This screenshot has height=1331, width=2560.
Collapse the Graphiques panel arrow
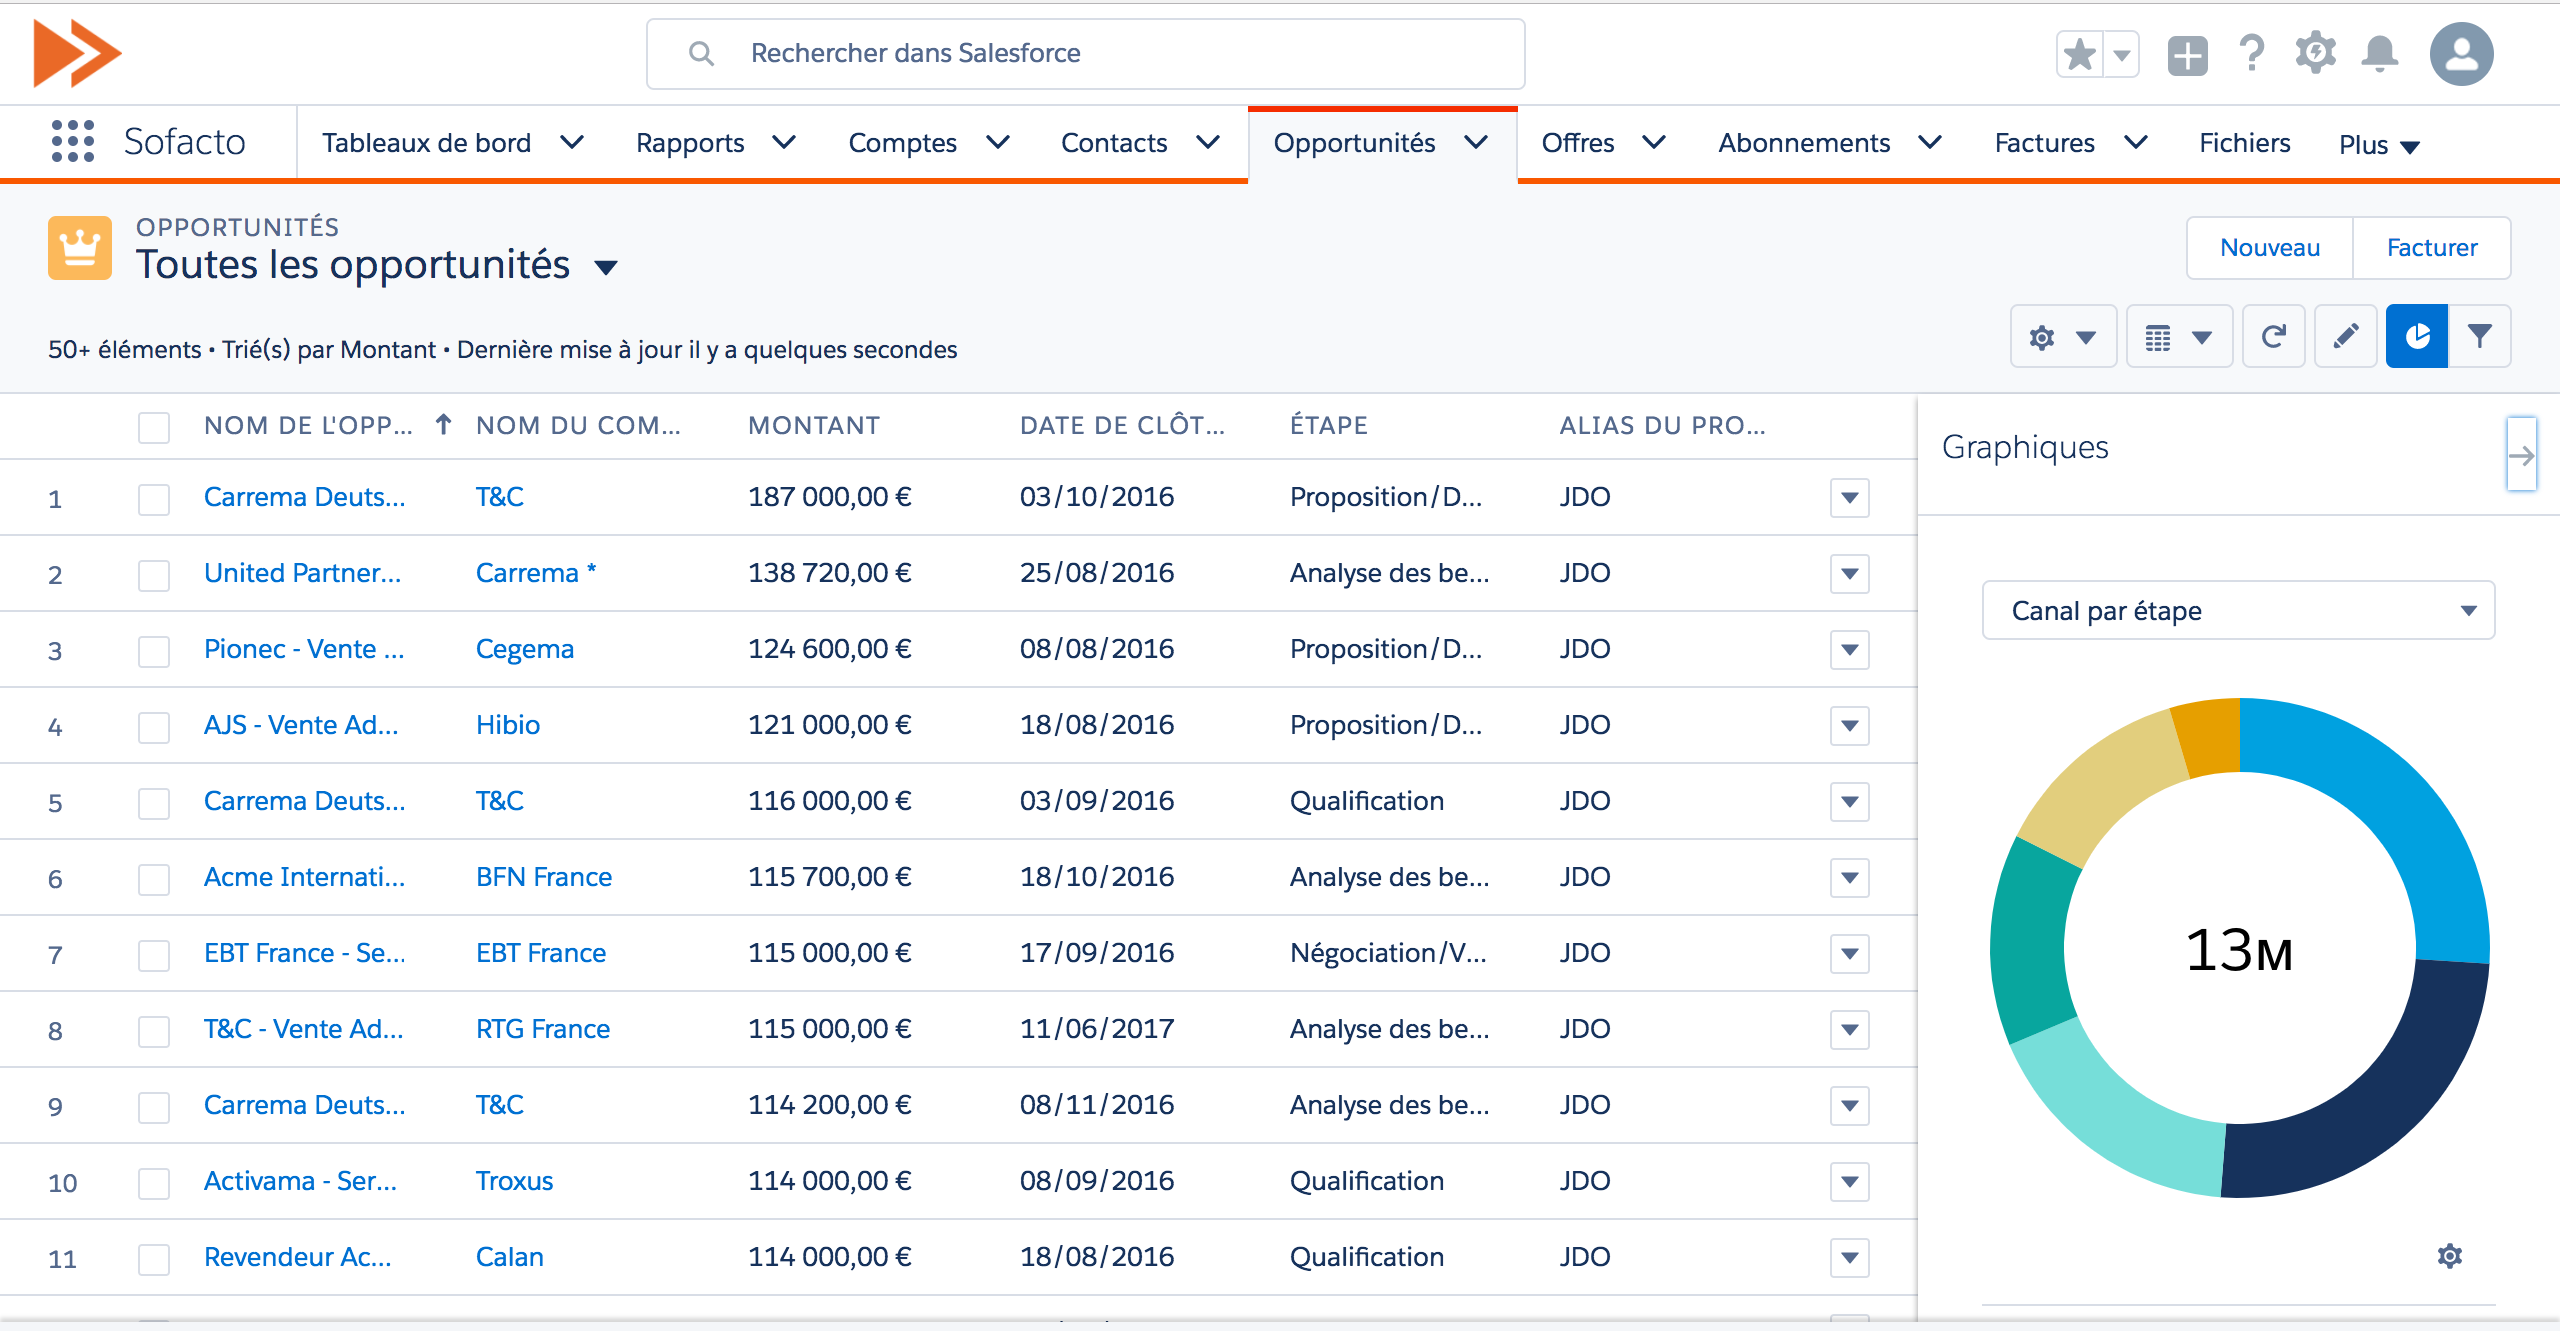2521,455
